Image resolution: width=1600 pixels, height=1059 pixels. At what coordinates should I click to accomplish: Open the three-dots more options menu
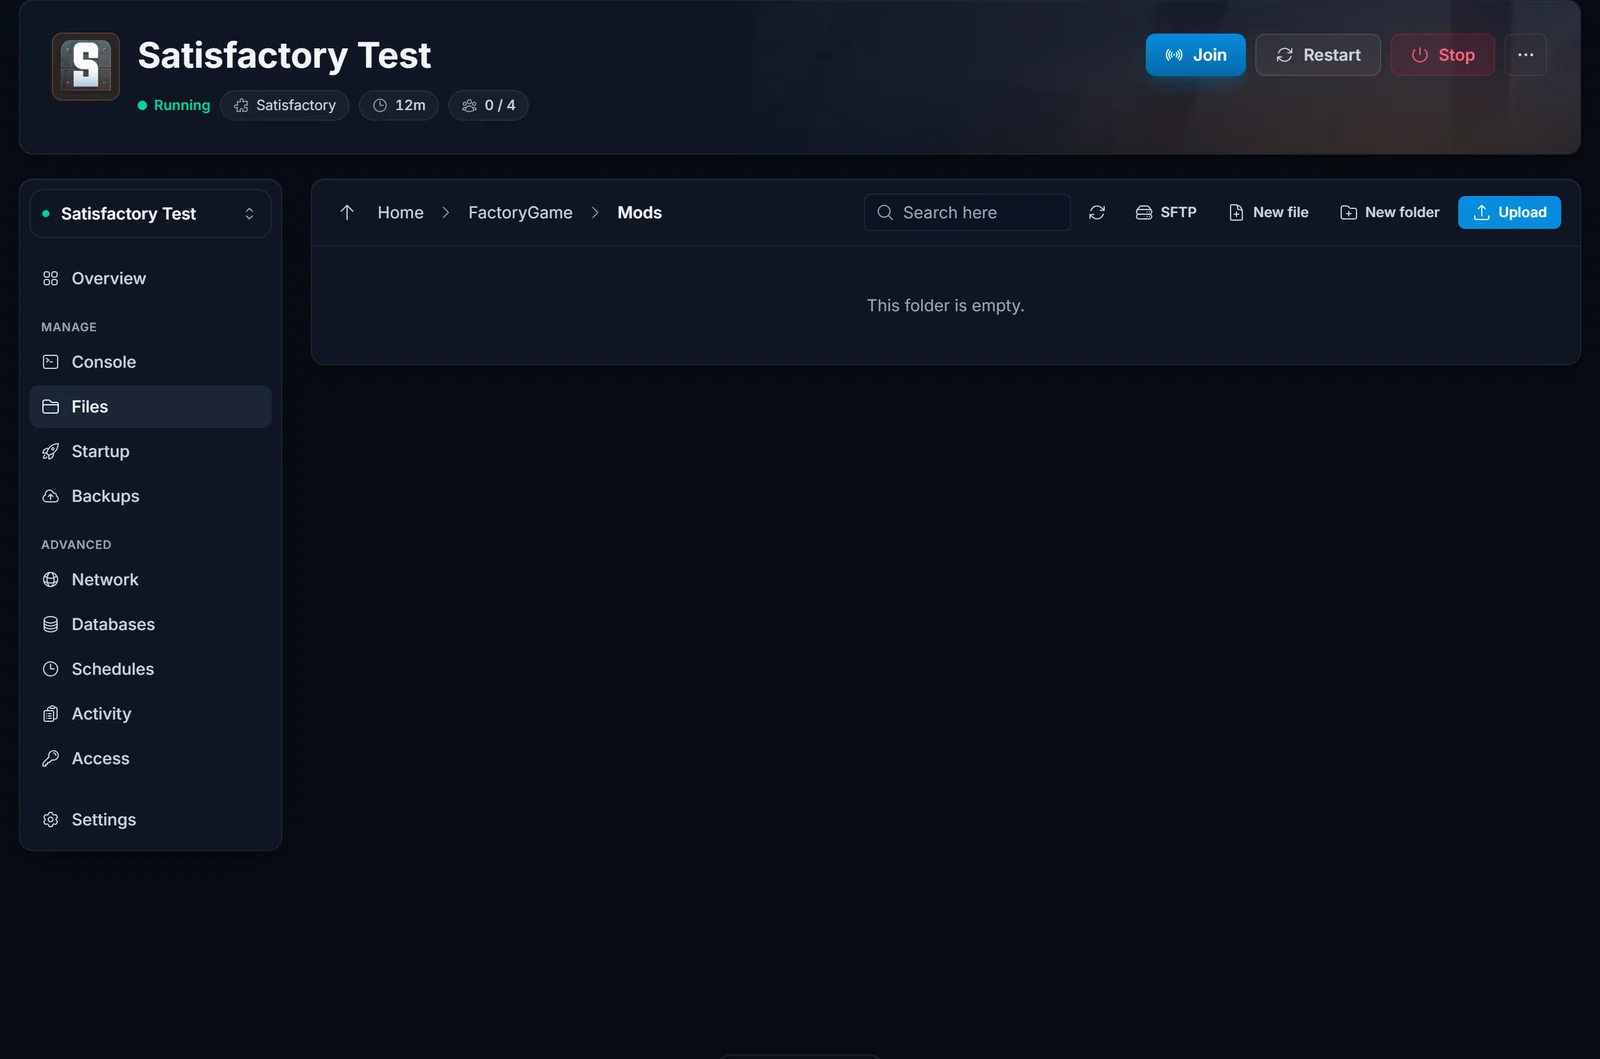[x=1525, y=55]
